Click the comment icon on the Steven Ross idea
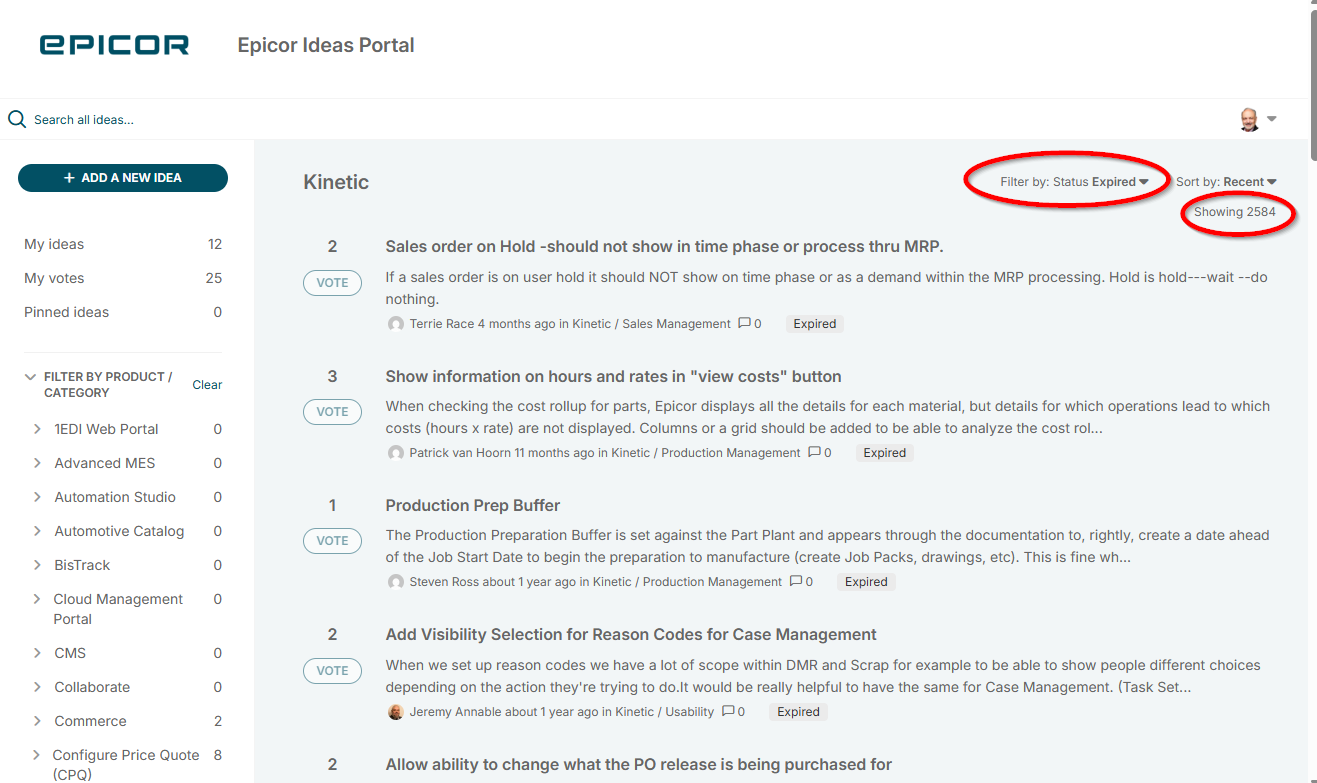The height and width of the screenshot is (783, 1317). 796,581
